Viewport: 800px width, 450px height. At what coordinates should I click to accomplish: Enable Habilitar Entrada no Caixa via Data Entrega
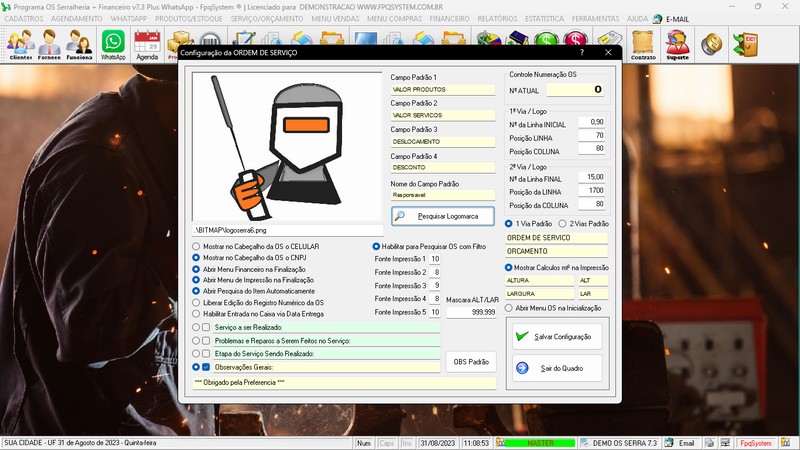[x=196, y=314]
